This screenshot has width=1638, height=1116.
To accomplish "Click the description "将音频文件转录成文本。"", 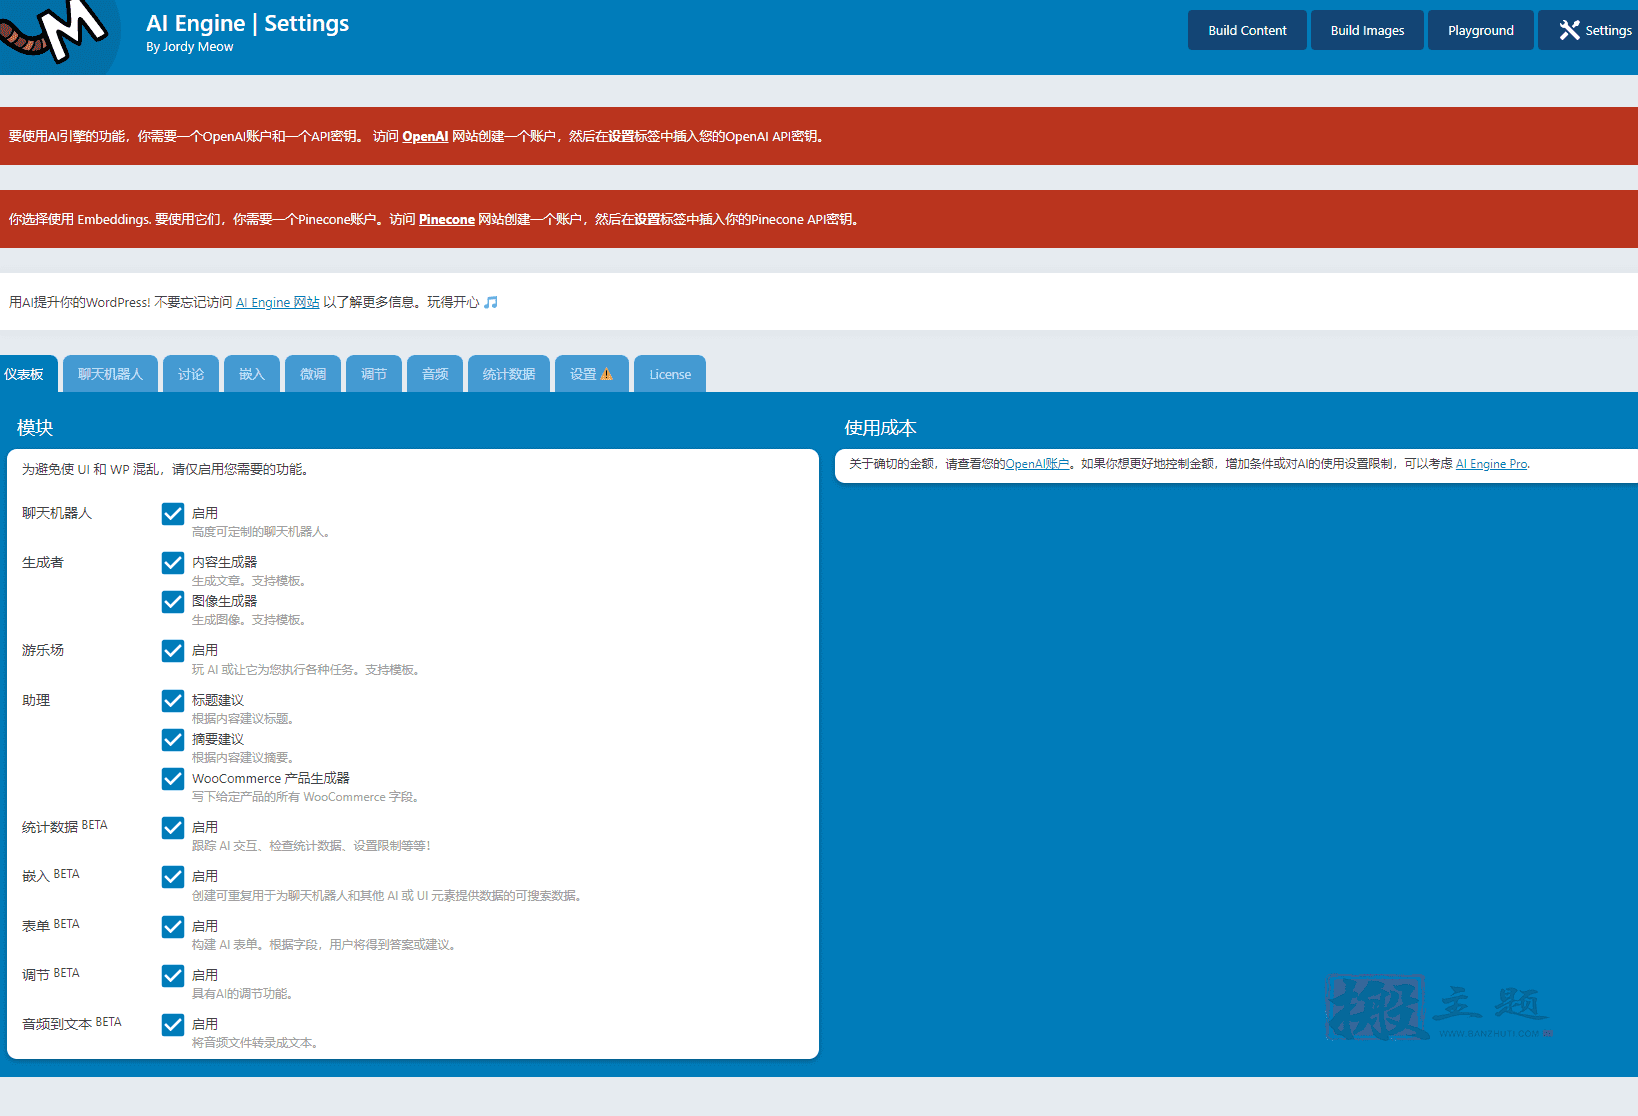I will (x=255, y=1043).
